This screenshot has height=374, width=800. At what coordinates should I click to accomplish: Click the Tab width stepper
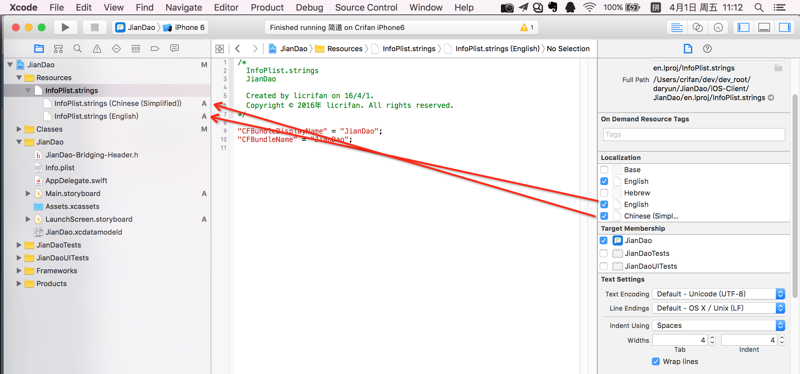coord(712,340)
